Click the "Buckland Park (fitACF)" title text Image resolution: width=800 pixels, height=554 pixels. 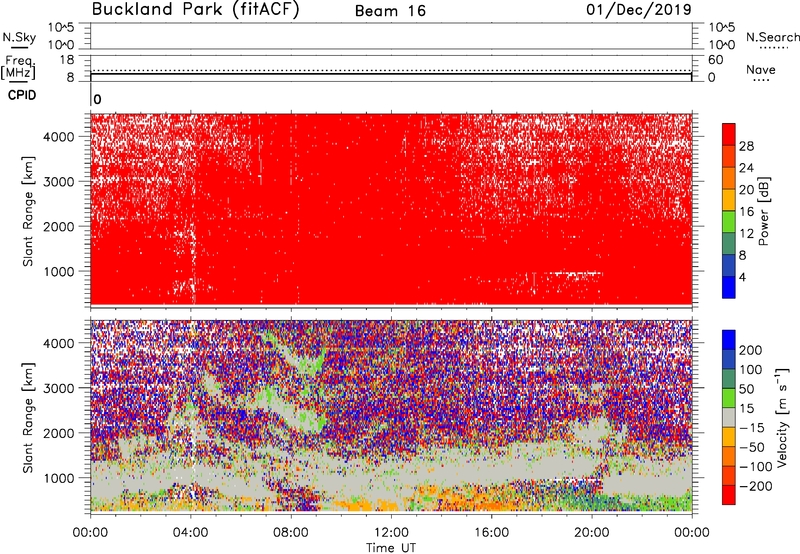pos(195,10)
